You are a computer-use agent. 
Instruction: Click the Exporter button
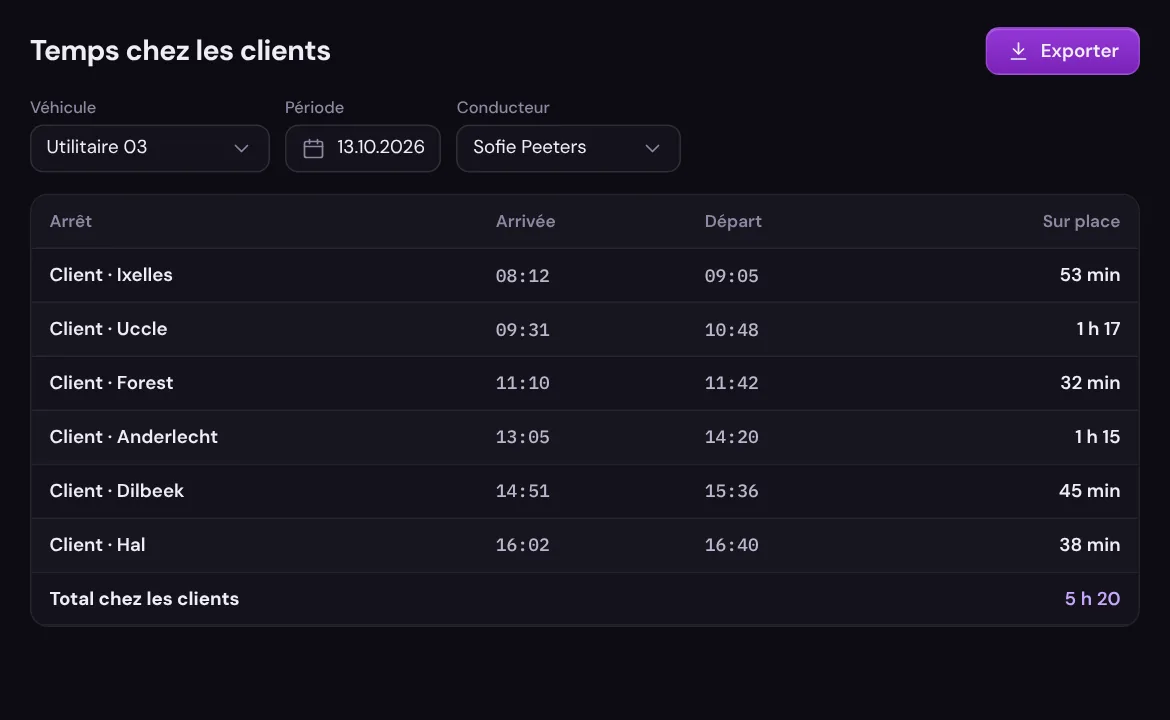point(1062,51)
